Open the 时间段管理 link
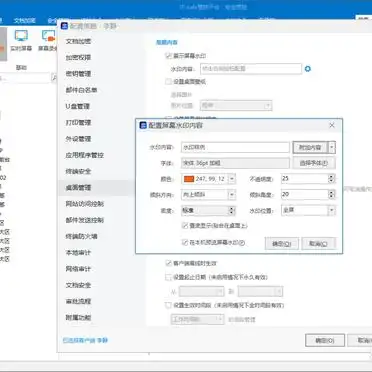 (242, 319)
